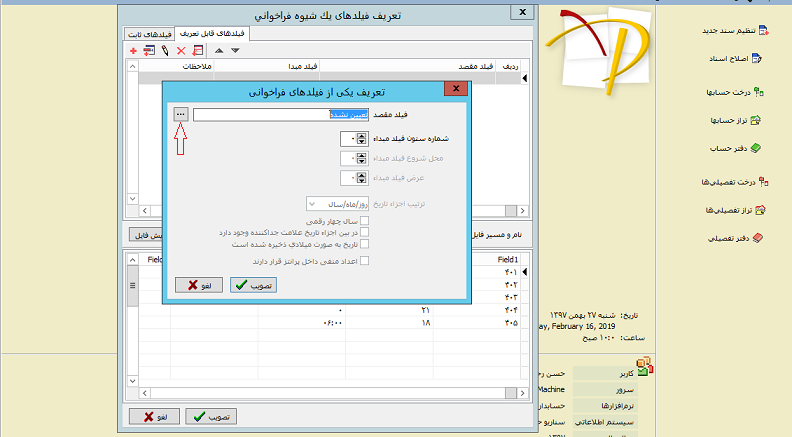Open درخت حسابها from the sidebar
The height and width of the screenshot is (437, 792).
729,92
